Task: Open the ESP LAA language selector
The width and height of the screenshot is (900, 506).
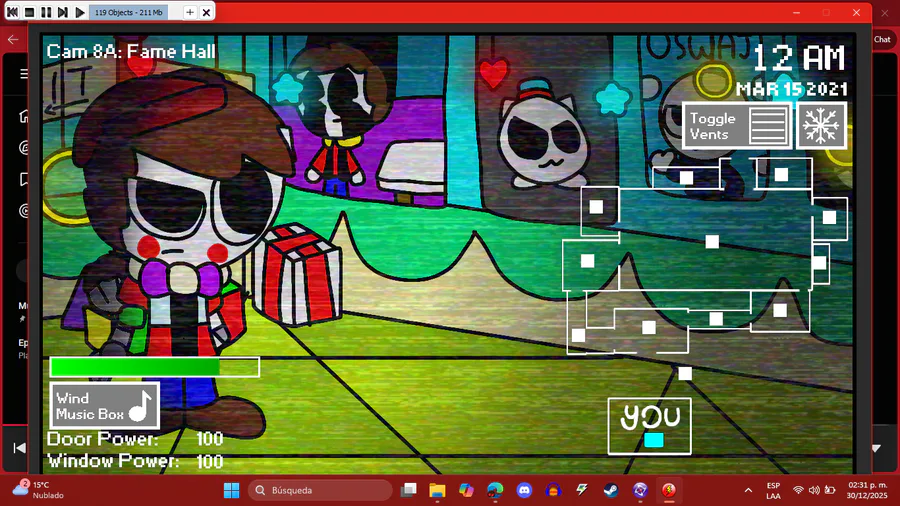Action: (x=773, y=491)
